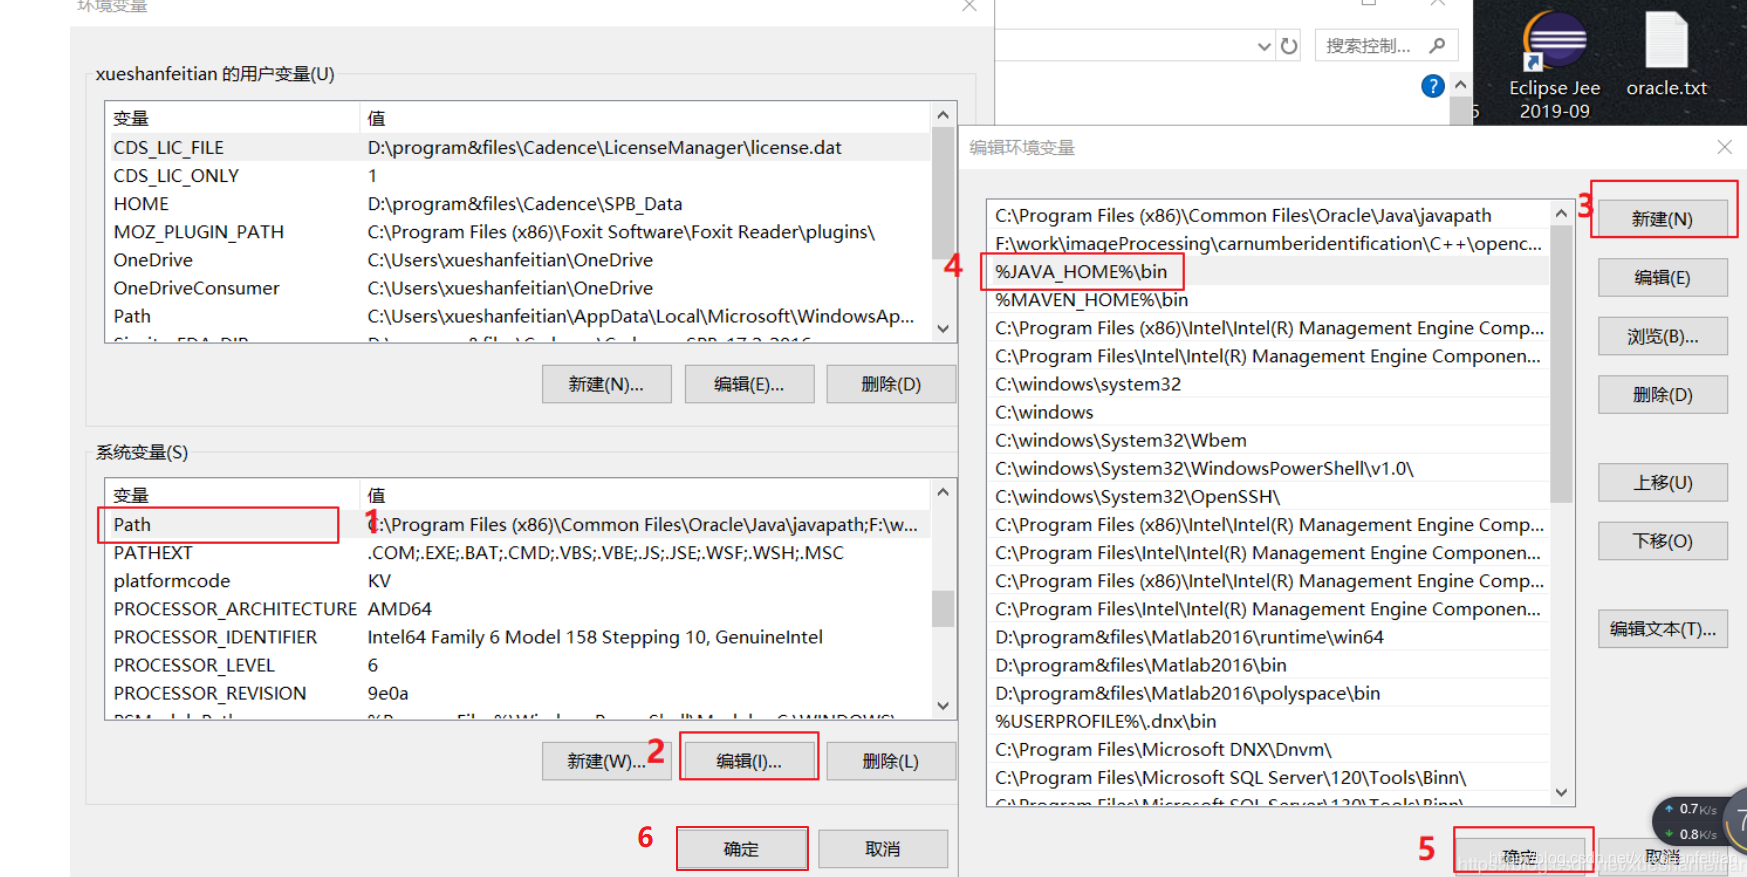Select the System32\Wbem path entry

point(1268,440)
